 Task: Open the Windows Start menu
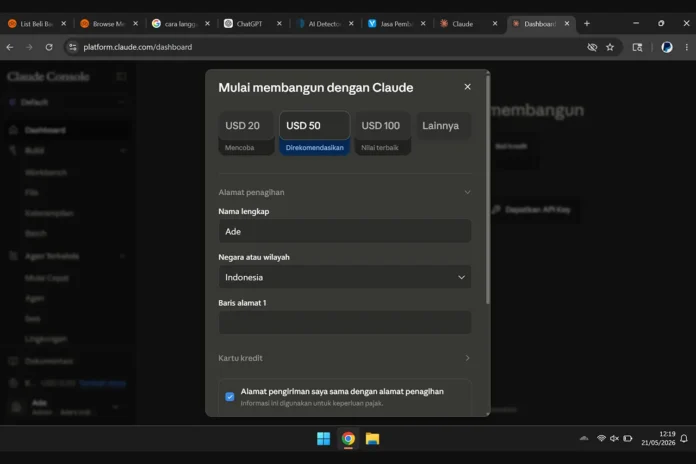click(324, 439)
